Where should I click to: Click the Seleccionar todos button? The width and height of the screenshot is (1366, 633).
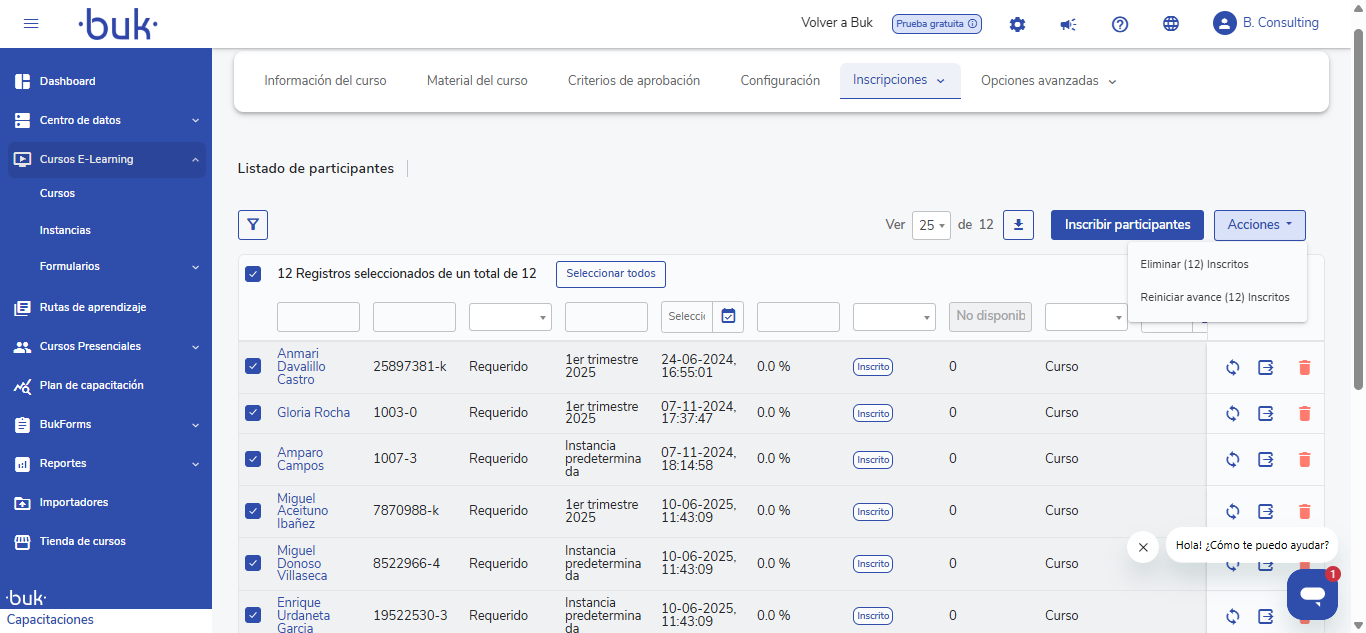click(610, 274)
